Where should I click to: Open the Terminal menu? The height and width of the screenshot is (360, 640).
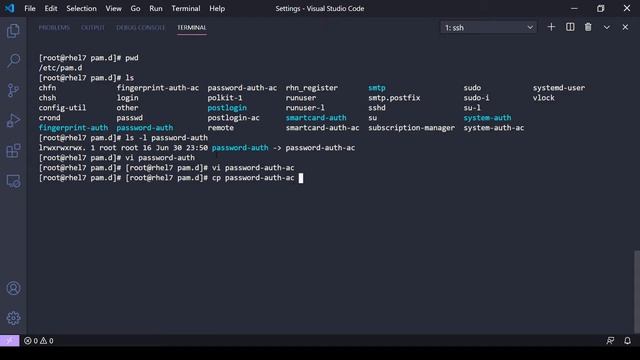(x=186, y=8)
